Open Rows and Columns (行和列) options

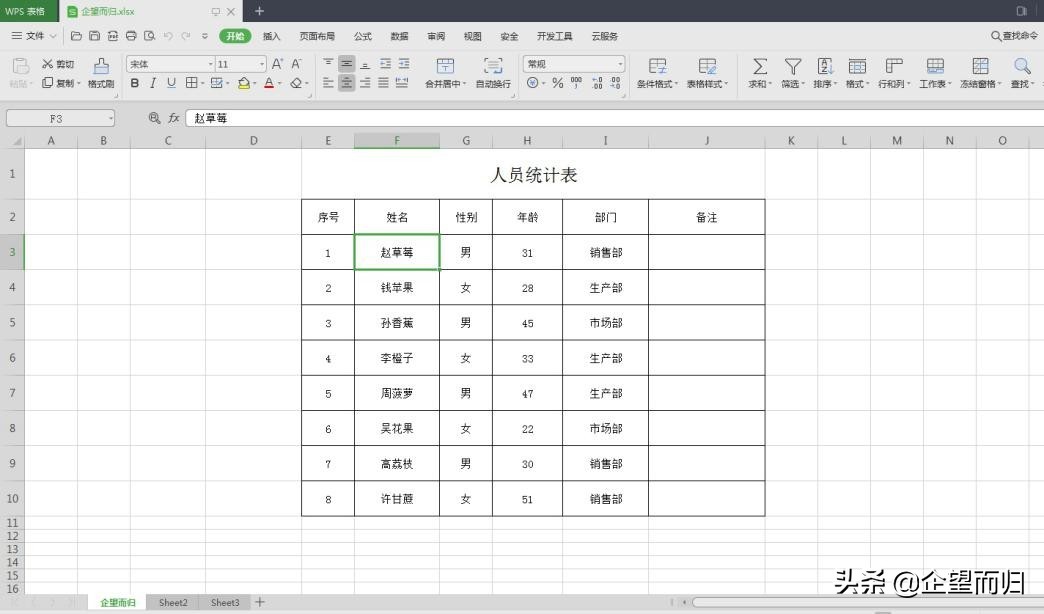891,72
